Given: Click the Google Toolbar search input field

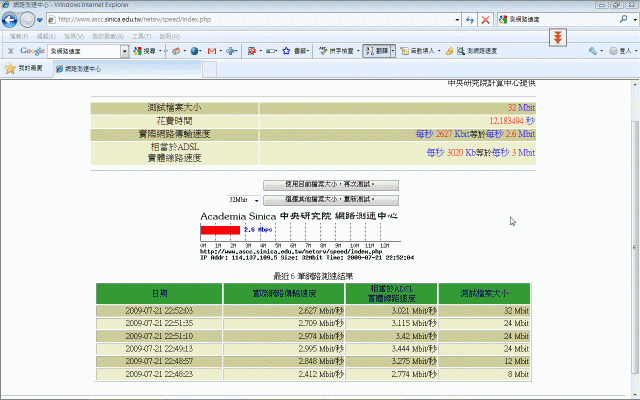Looking at the screenshot, I should 84,51.
